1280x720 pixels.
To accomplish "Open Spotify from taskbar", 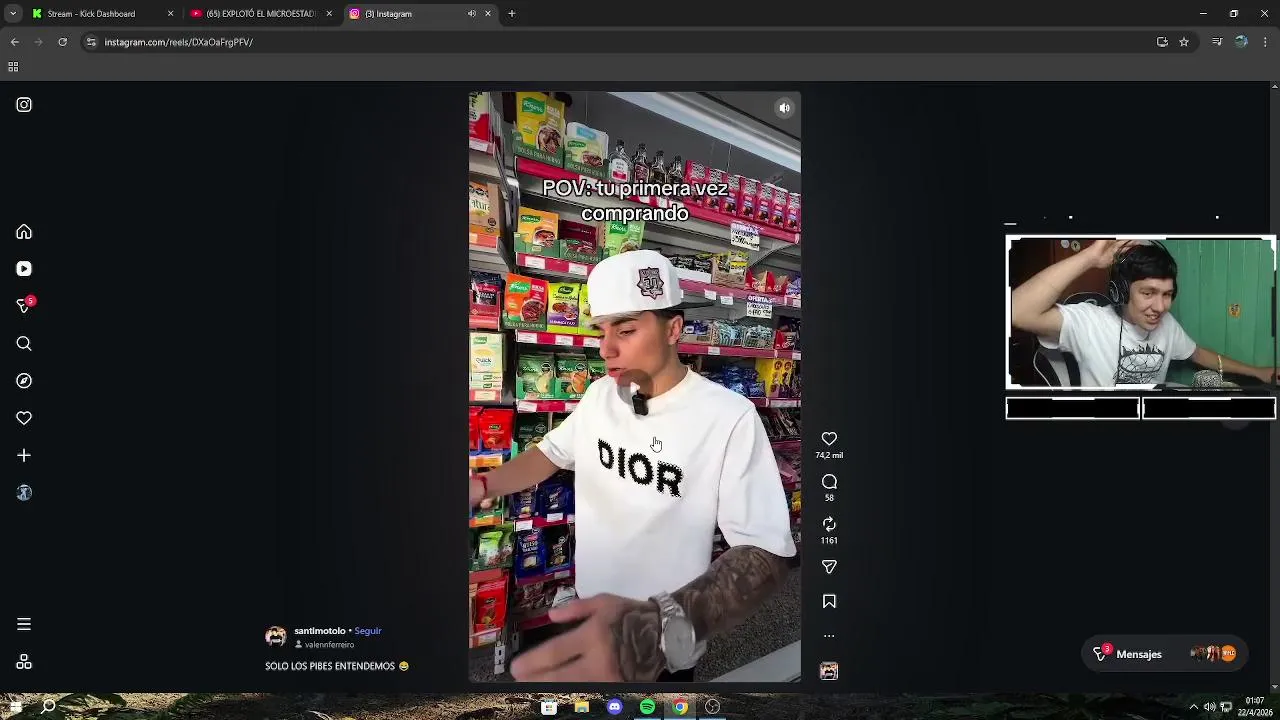I will click(x=647, y=707).
